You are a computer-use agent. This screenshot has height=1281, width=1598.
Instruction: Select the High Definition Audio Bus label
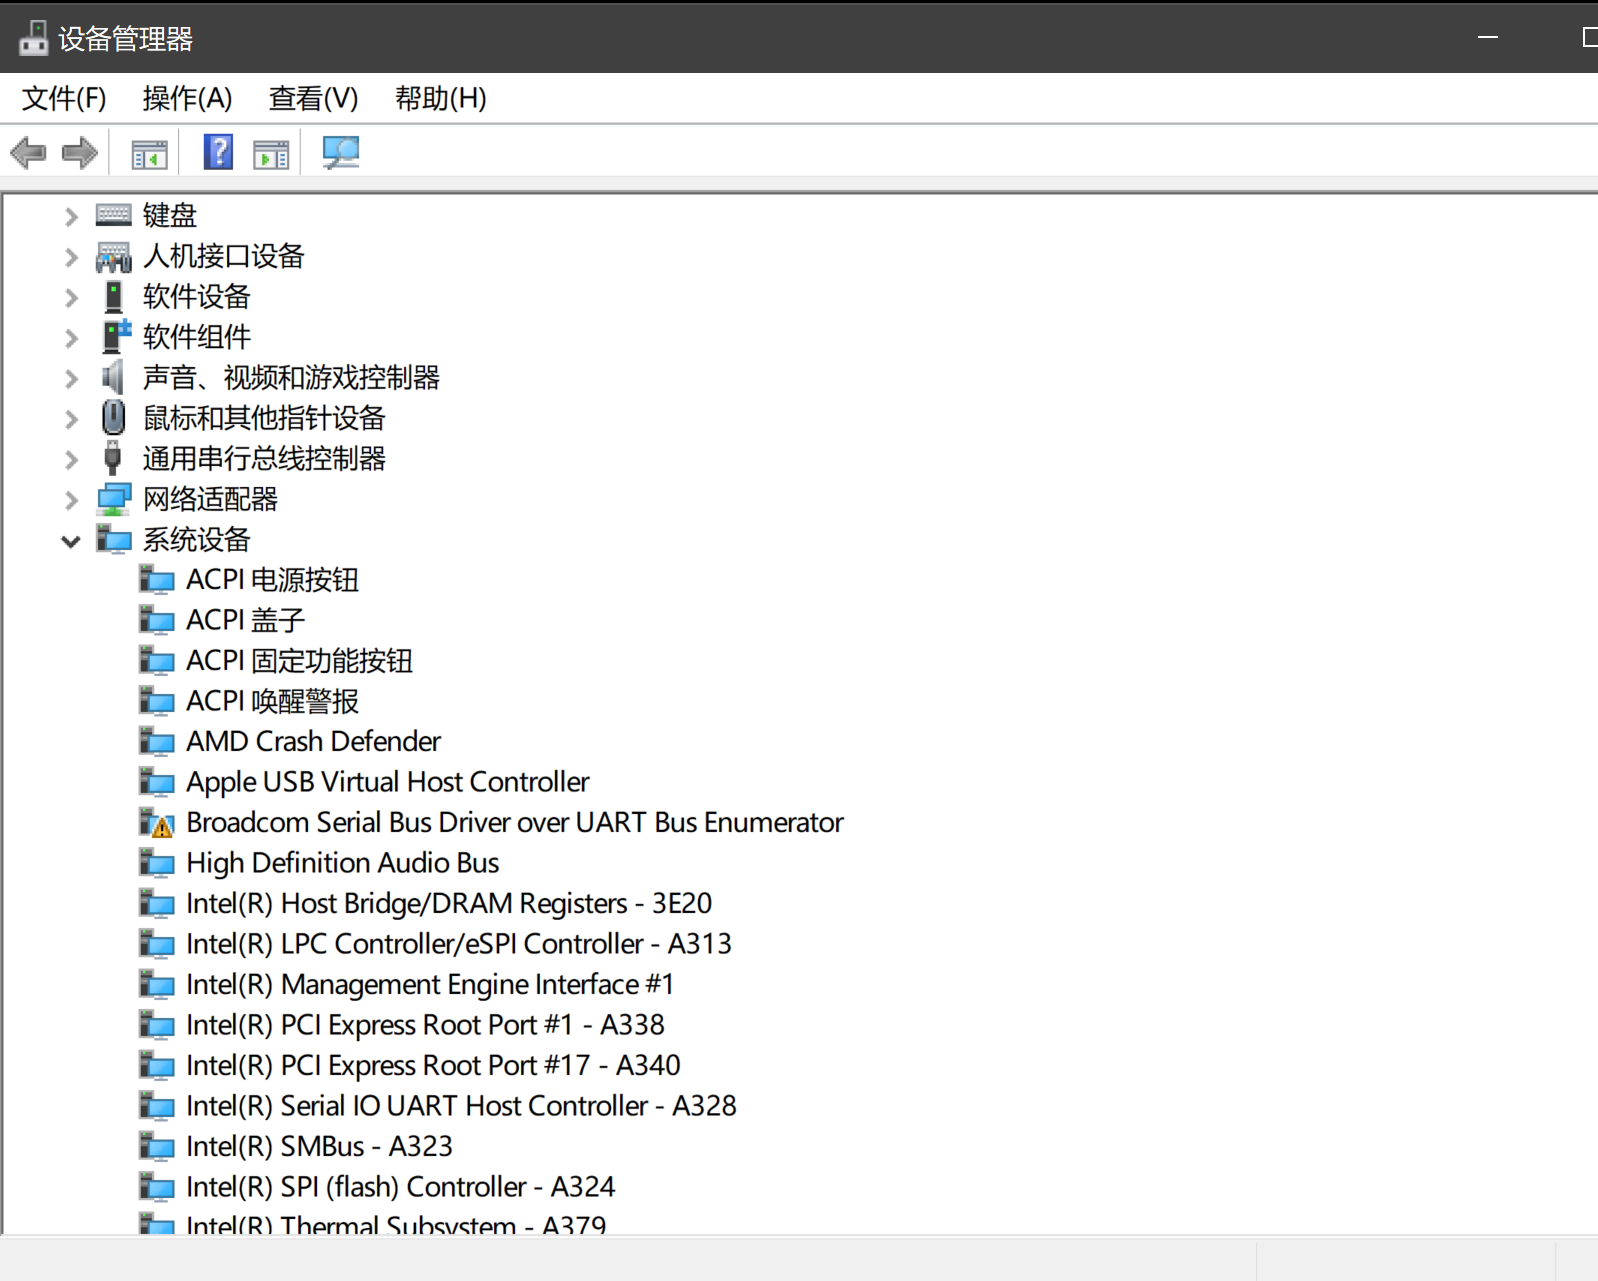(x=342, y=863)
